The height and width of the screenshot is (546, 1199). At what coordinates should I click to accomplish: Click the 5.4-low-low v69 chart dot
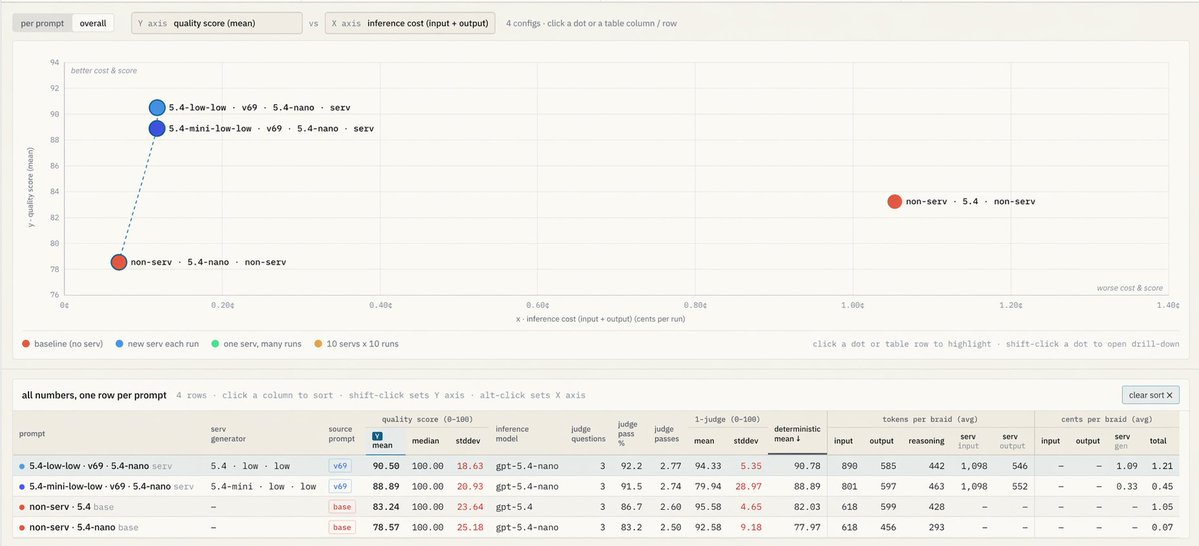click(157, 108)
